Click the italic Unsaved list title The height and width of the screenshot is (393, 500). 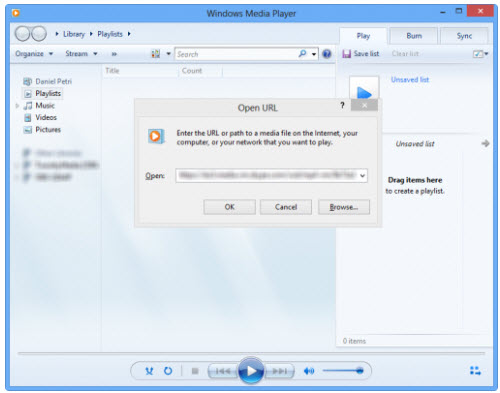(415, 144)
